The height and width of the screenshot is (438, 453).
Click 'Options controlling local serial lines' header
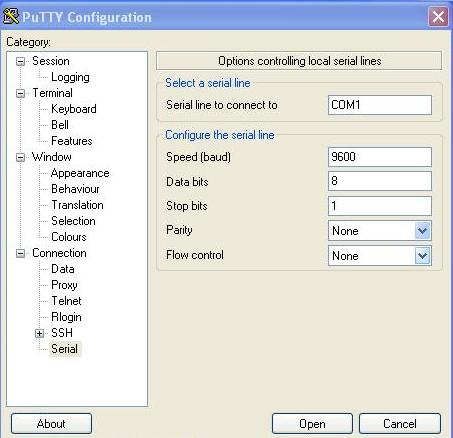coord(299,61)
